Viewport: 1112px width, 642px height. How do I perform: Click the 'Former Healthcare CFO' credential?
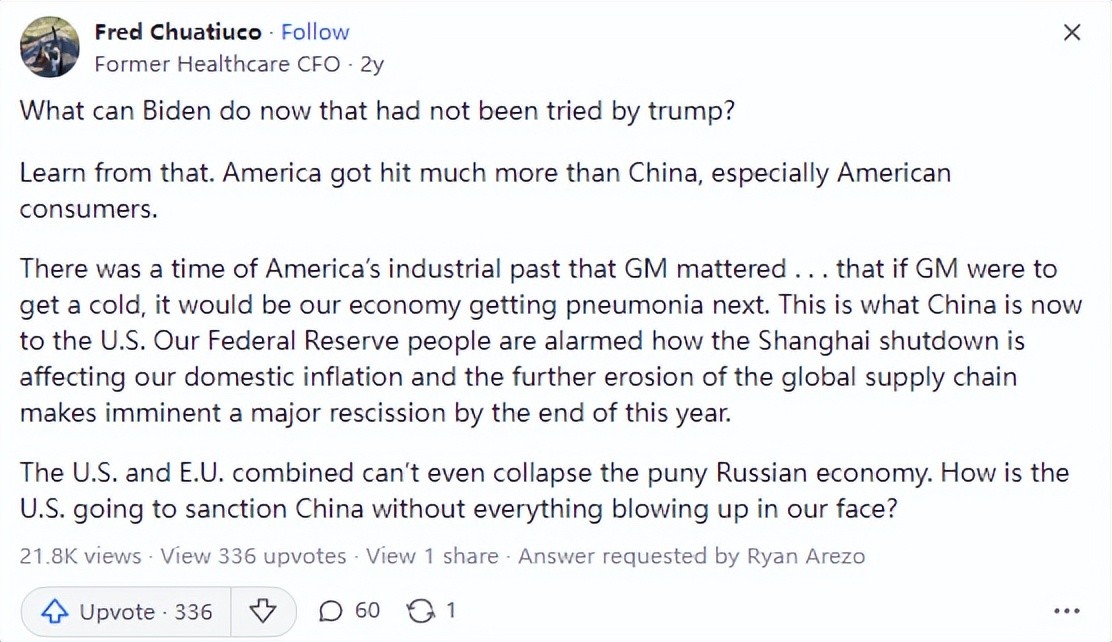click(217, 64)
